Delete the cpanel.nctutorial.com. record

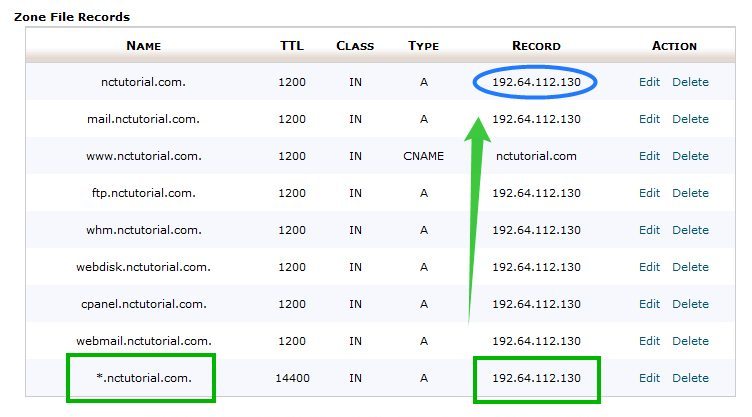click(690, 304)
